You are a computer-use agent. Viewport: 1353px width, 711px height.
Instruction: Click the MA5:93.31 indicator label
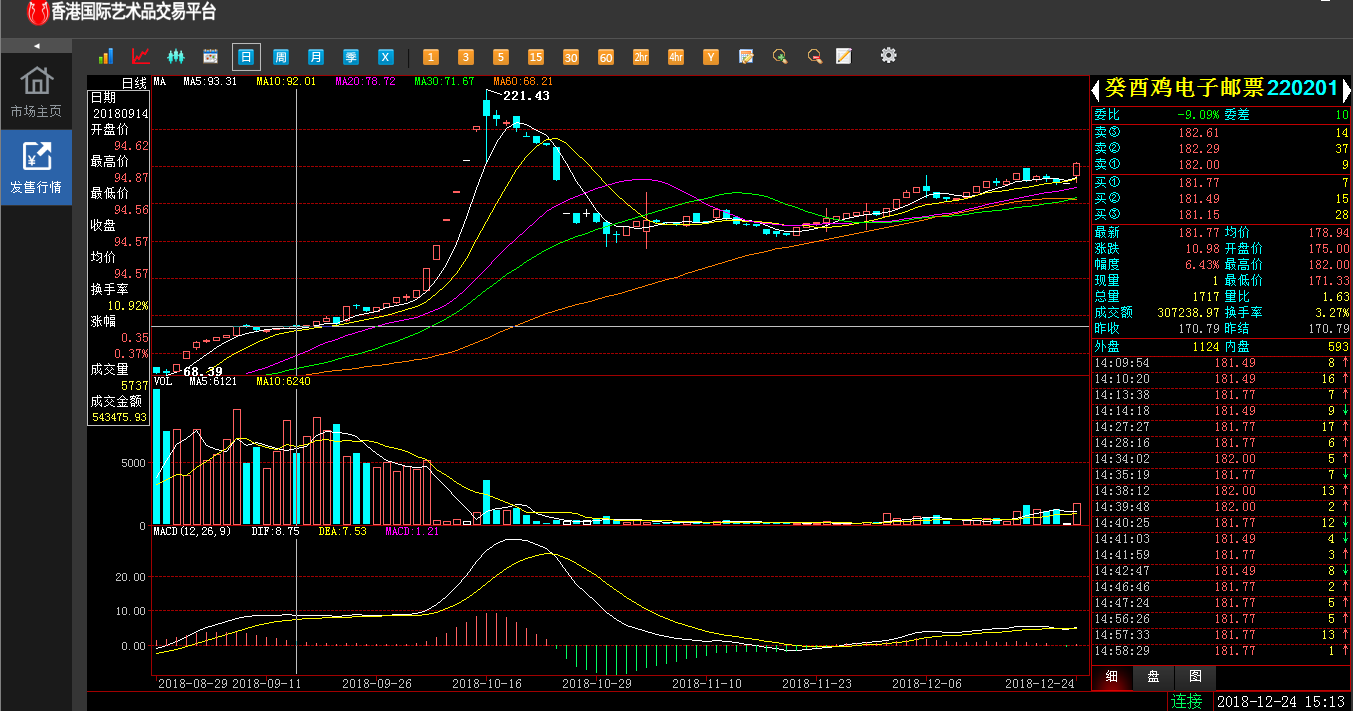210,81
